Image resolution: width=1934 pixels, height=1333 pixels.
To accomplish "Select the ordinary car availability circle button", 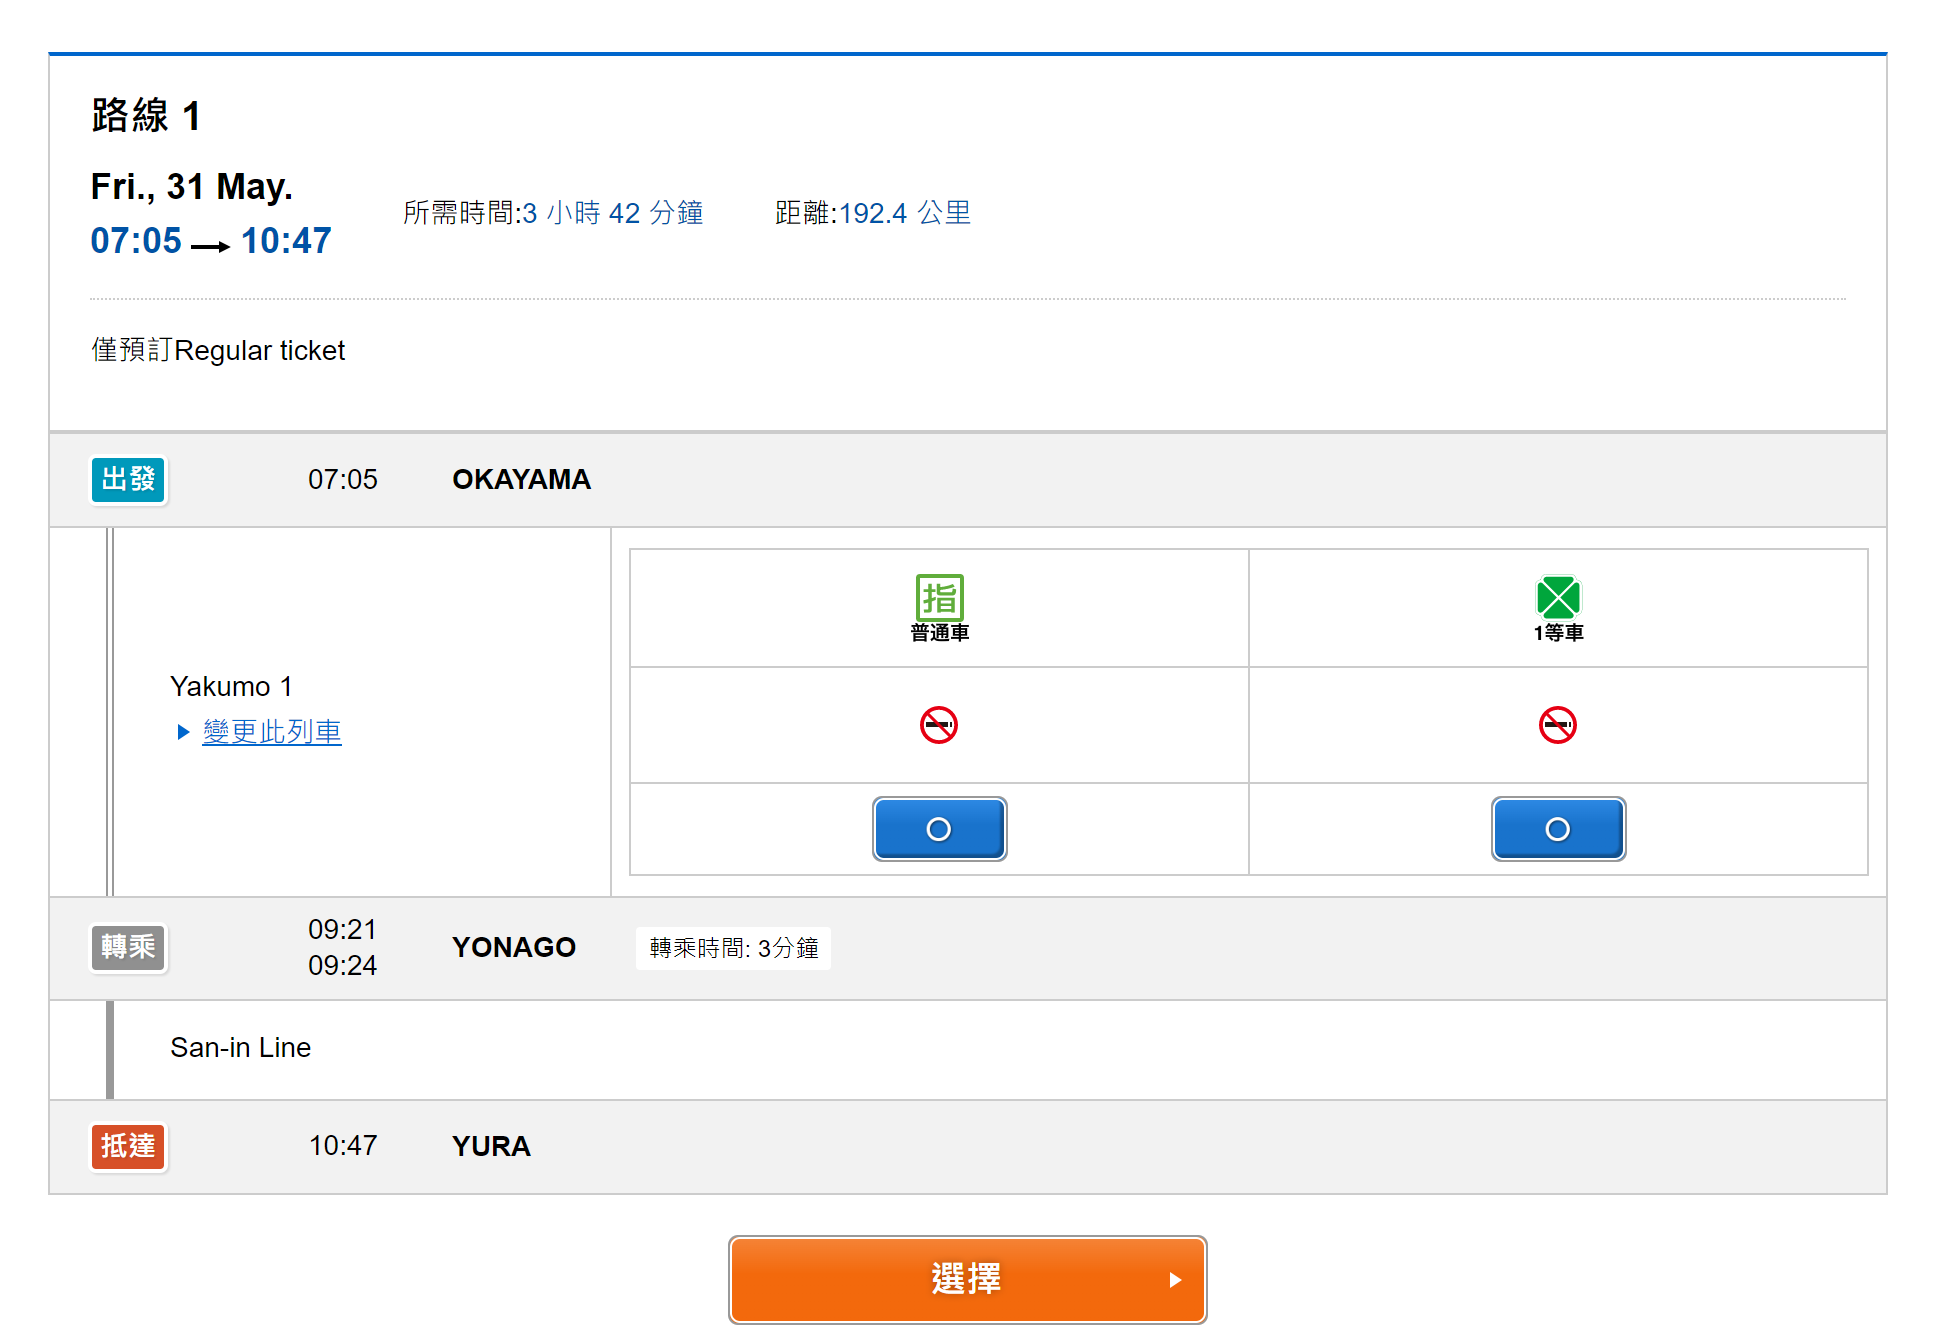I will tap(939, 829).
